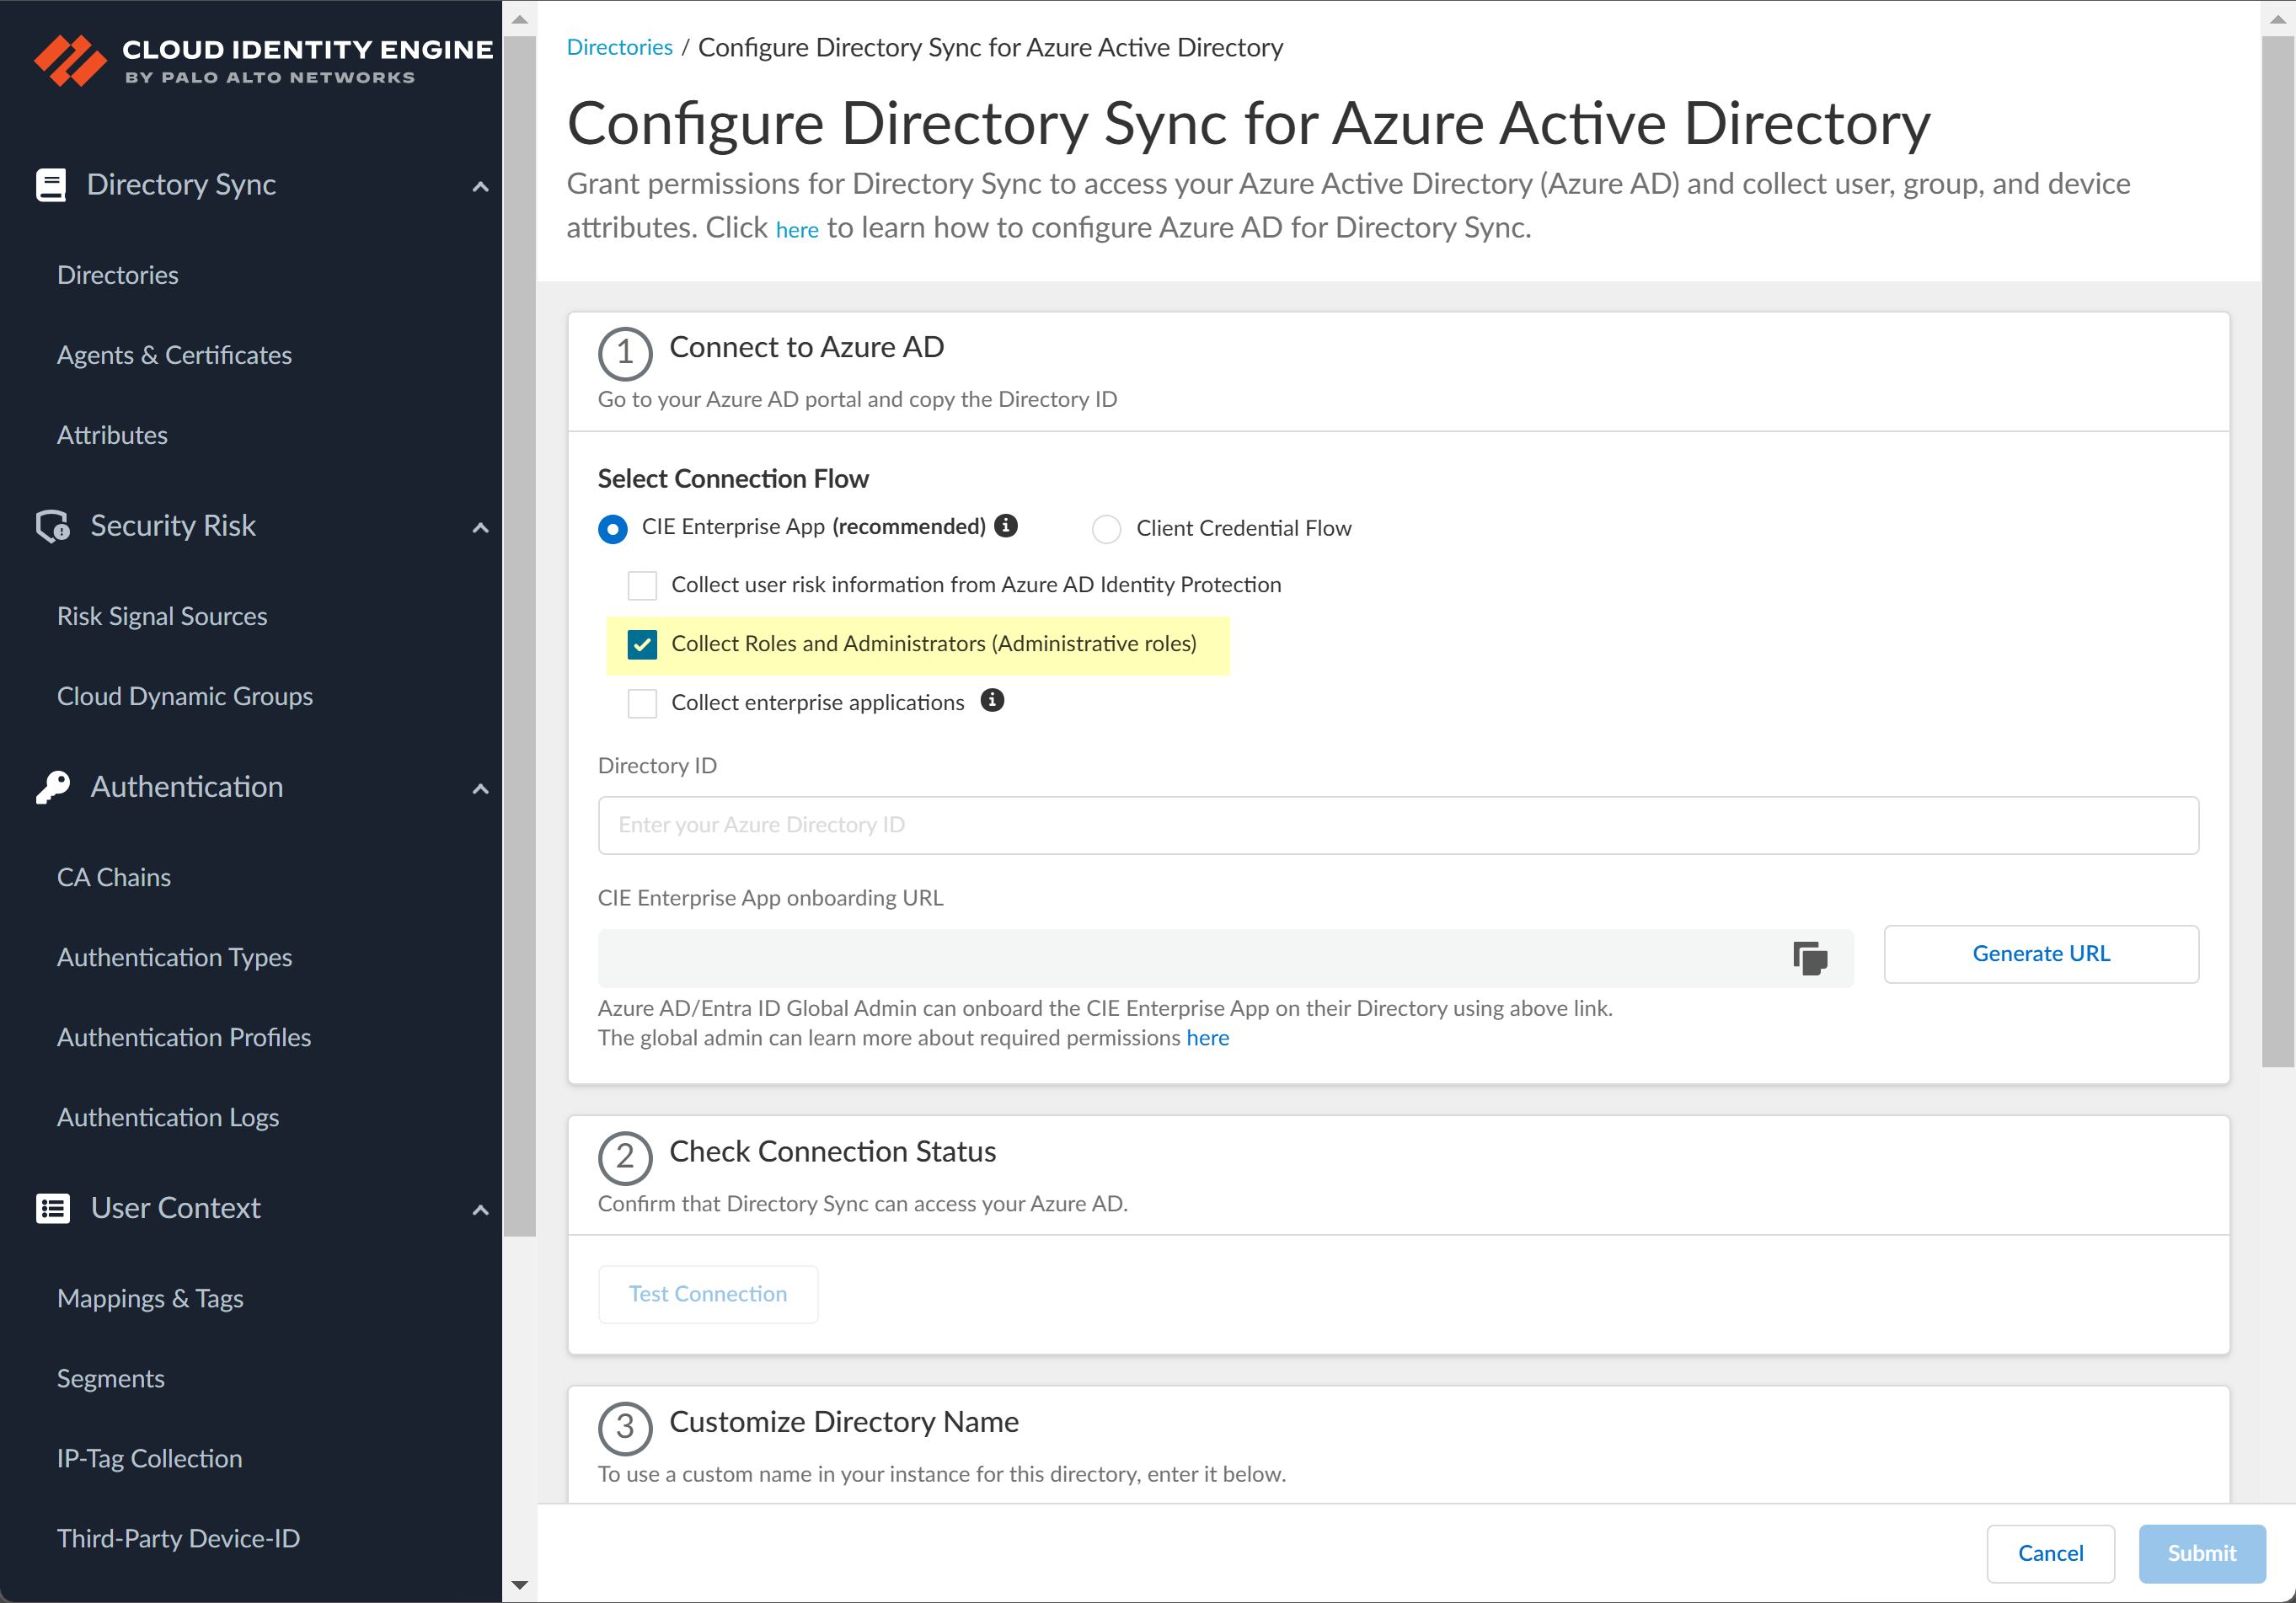Select the Client Credential Flow radio button
Image resolution: width=2296 pixels, height=1603 pixels.
coord(1106,529)
